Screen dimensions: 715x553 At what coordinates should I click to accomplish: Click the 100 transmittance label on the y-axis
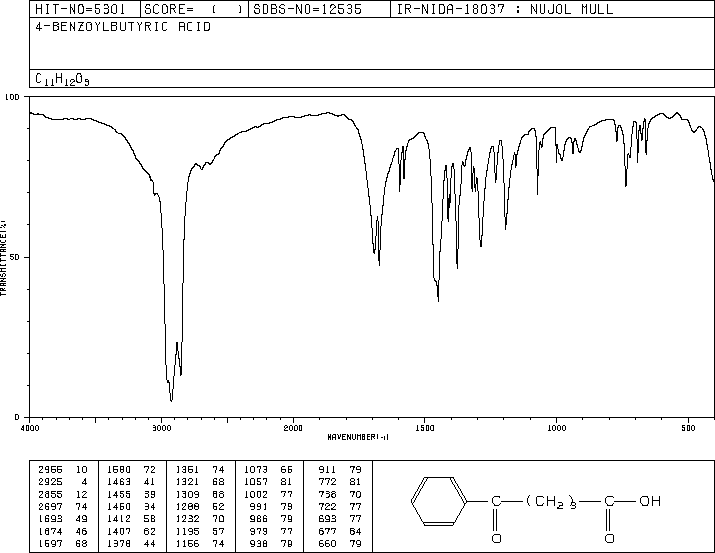tap(12, 97)
